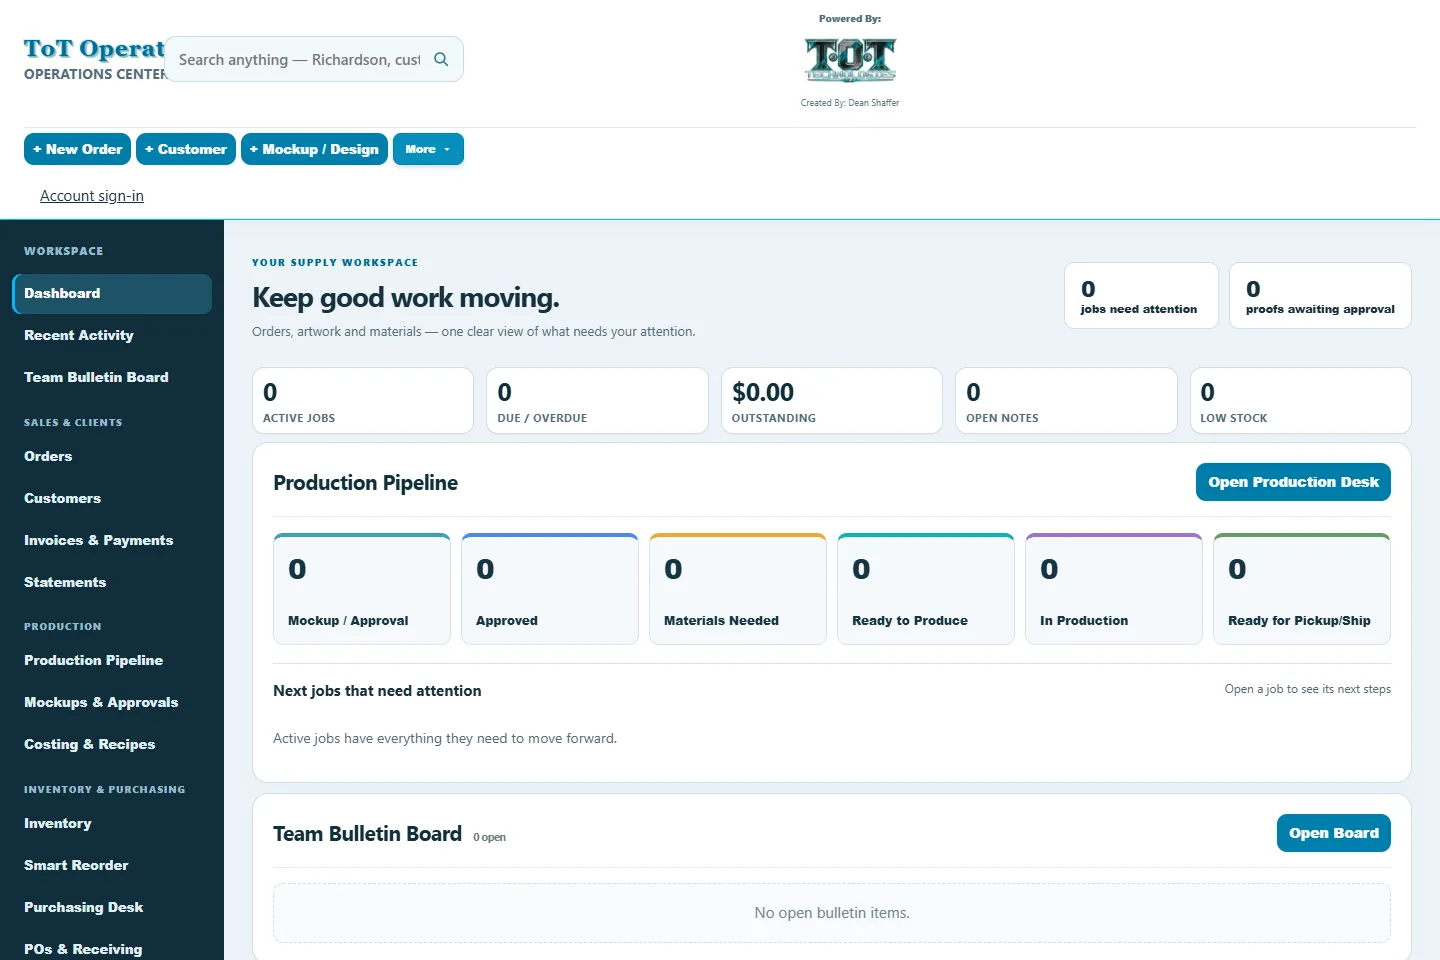Click the Open Production Desk button
Screen dimensions: 1440x960
point(1293,482)
